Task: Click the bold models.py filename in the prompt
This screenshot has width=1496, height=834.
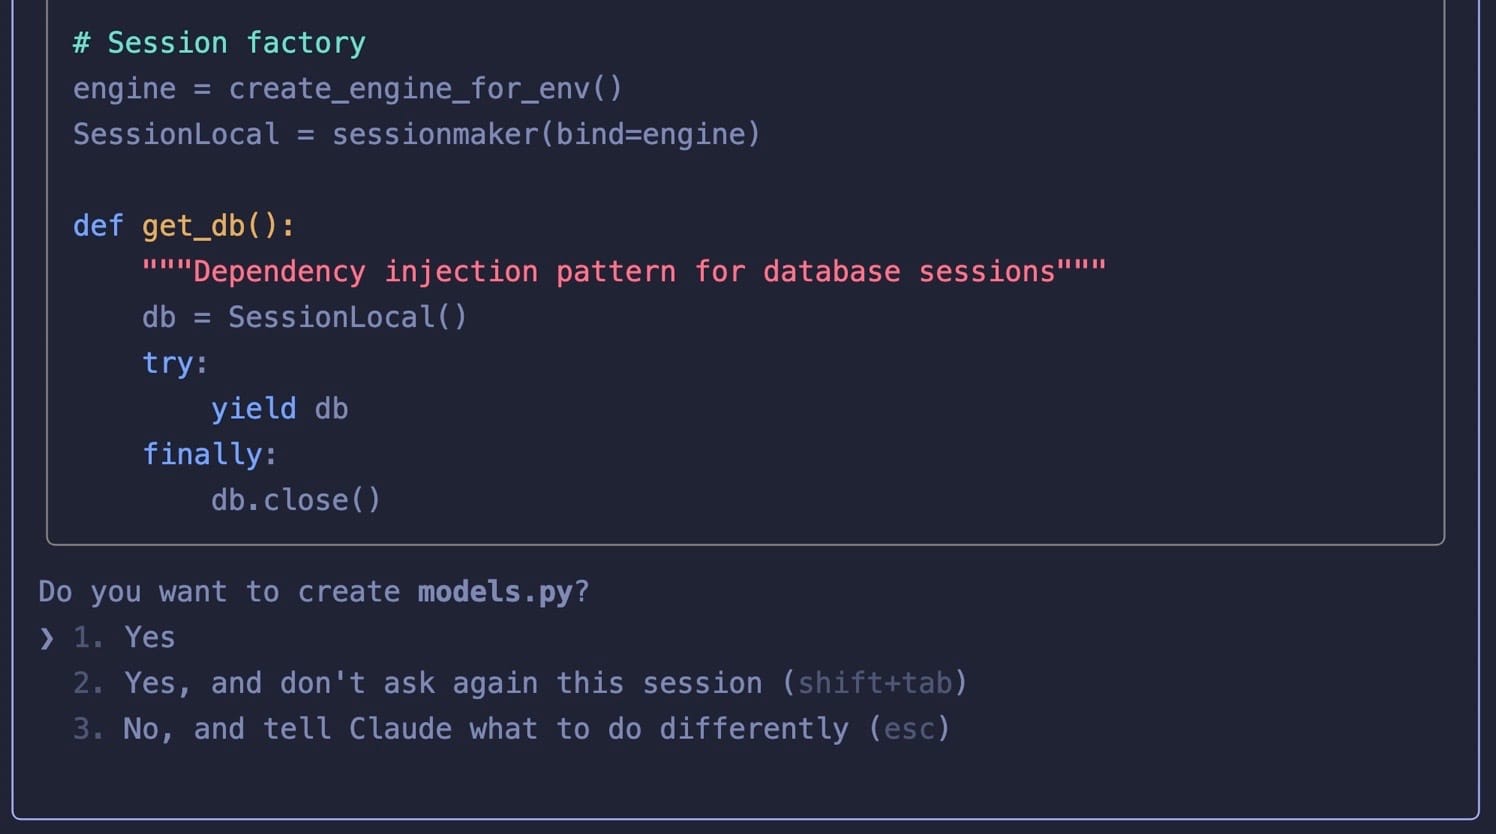Action: coord(495,592)
